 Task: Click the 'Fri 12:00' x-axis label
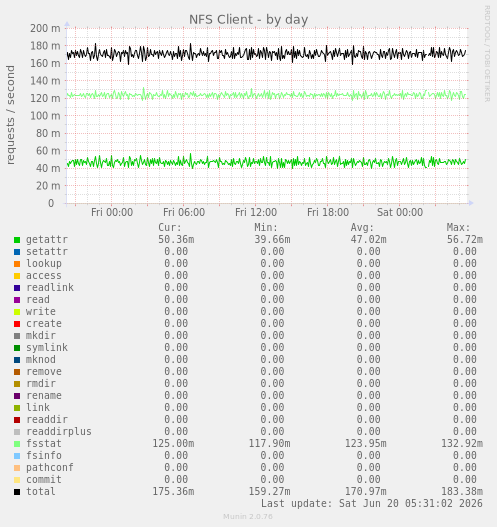[x=256, y=212]
